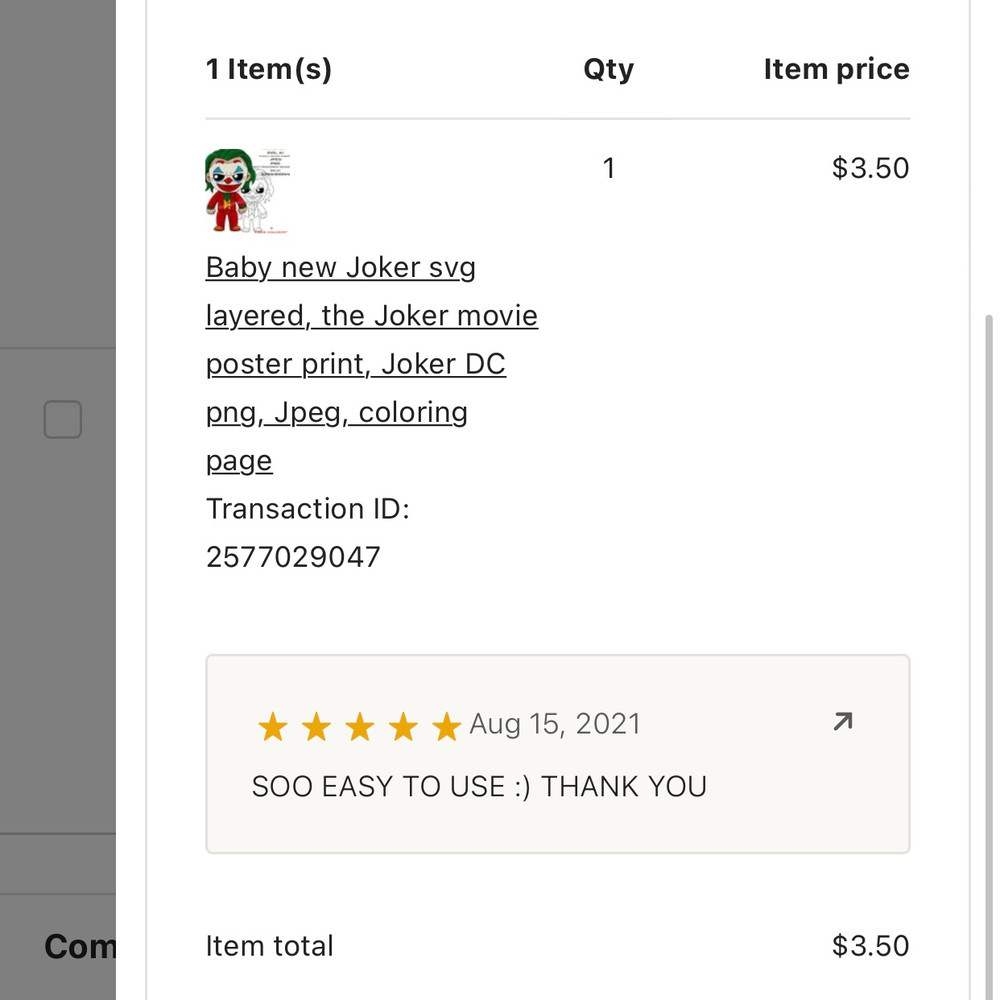This screenshot has height=1000, width=1000.
Task: Tick the checkbox in the dimmed order list
Action: coord(62,420)
